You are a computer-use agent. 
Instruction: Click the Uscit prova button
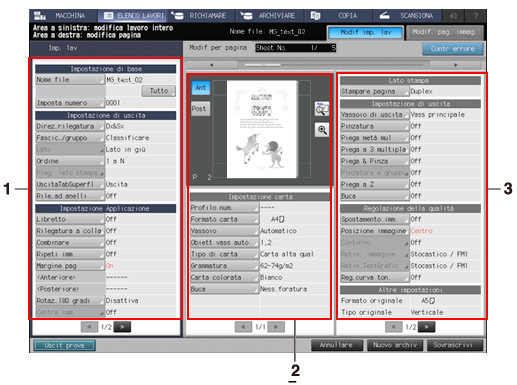pyautogui.click(x=64, y=345)
